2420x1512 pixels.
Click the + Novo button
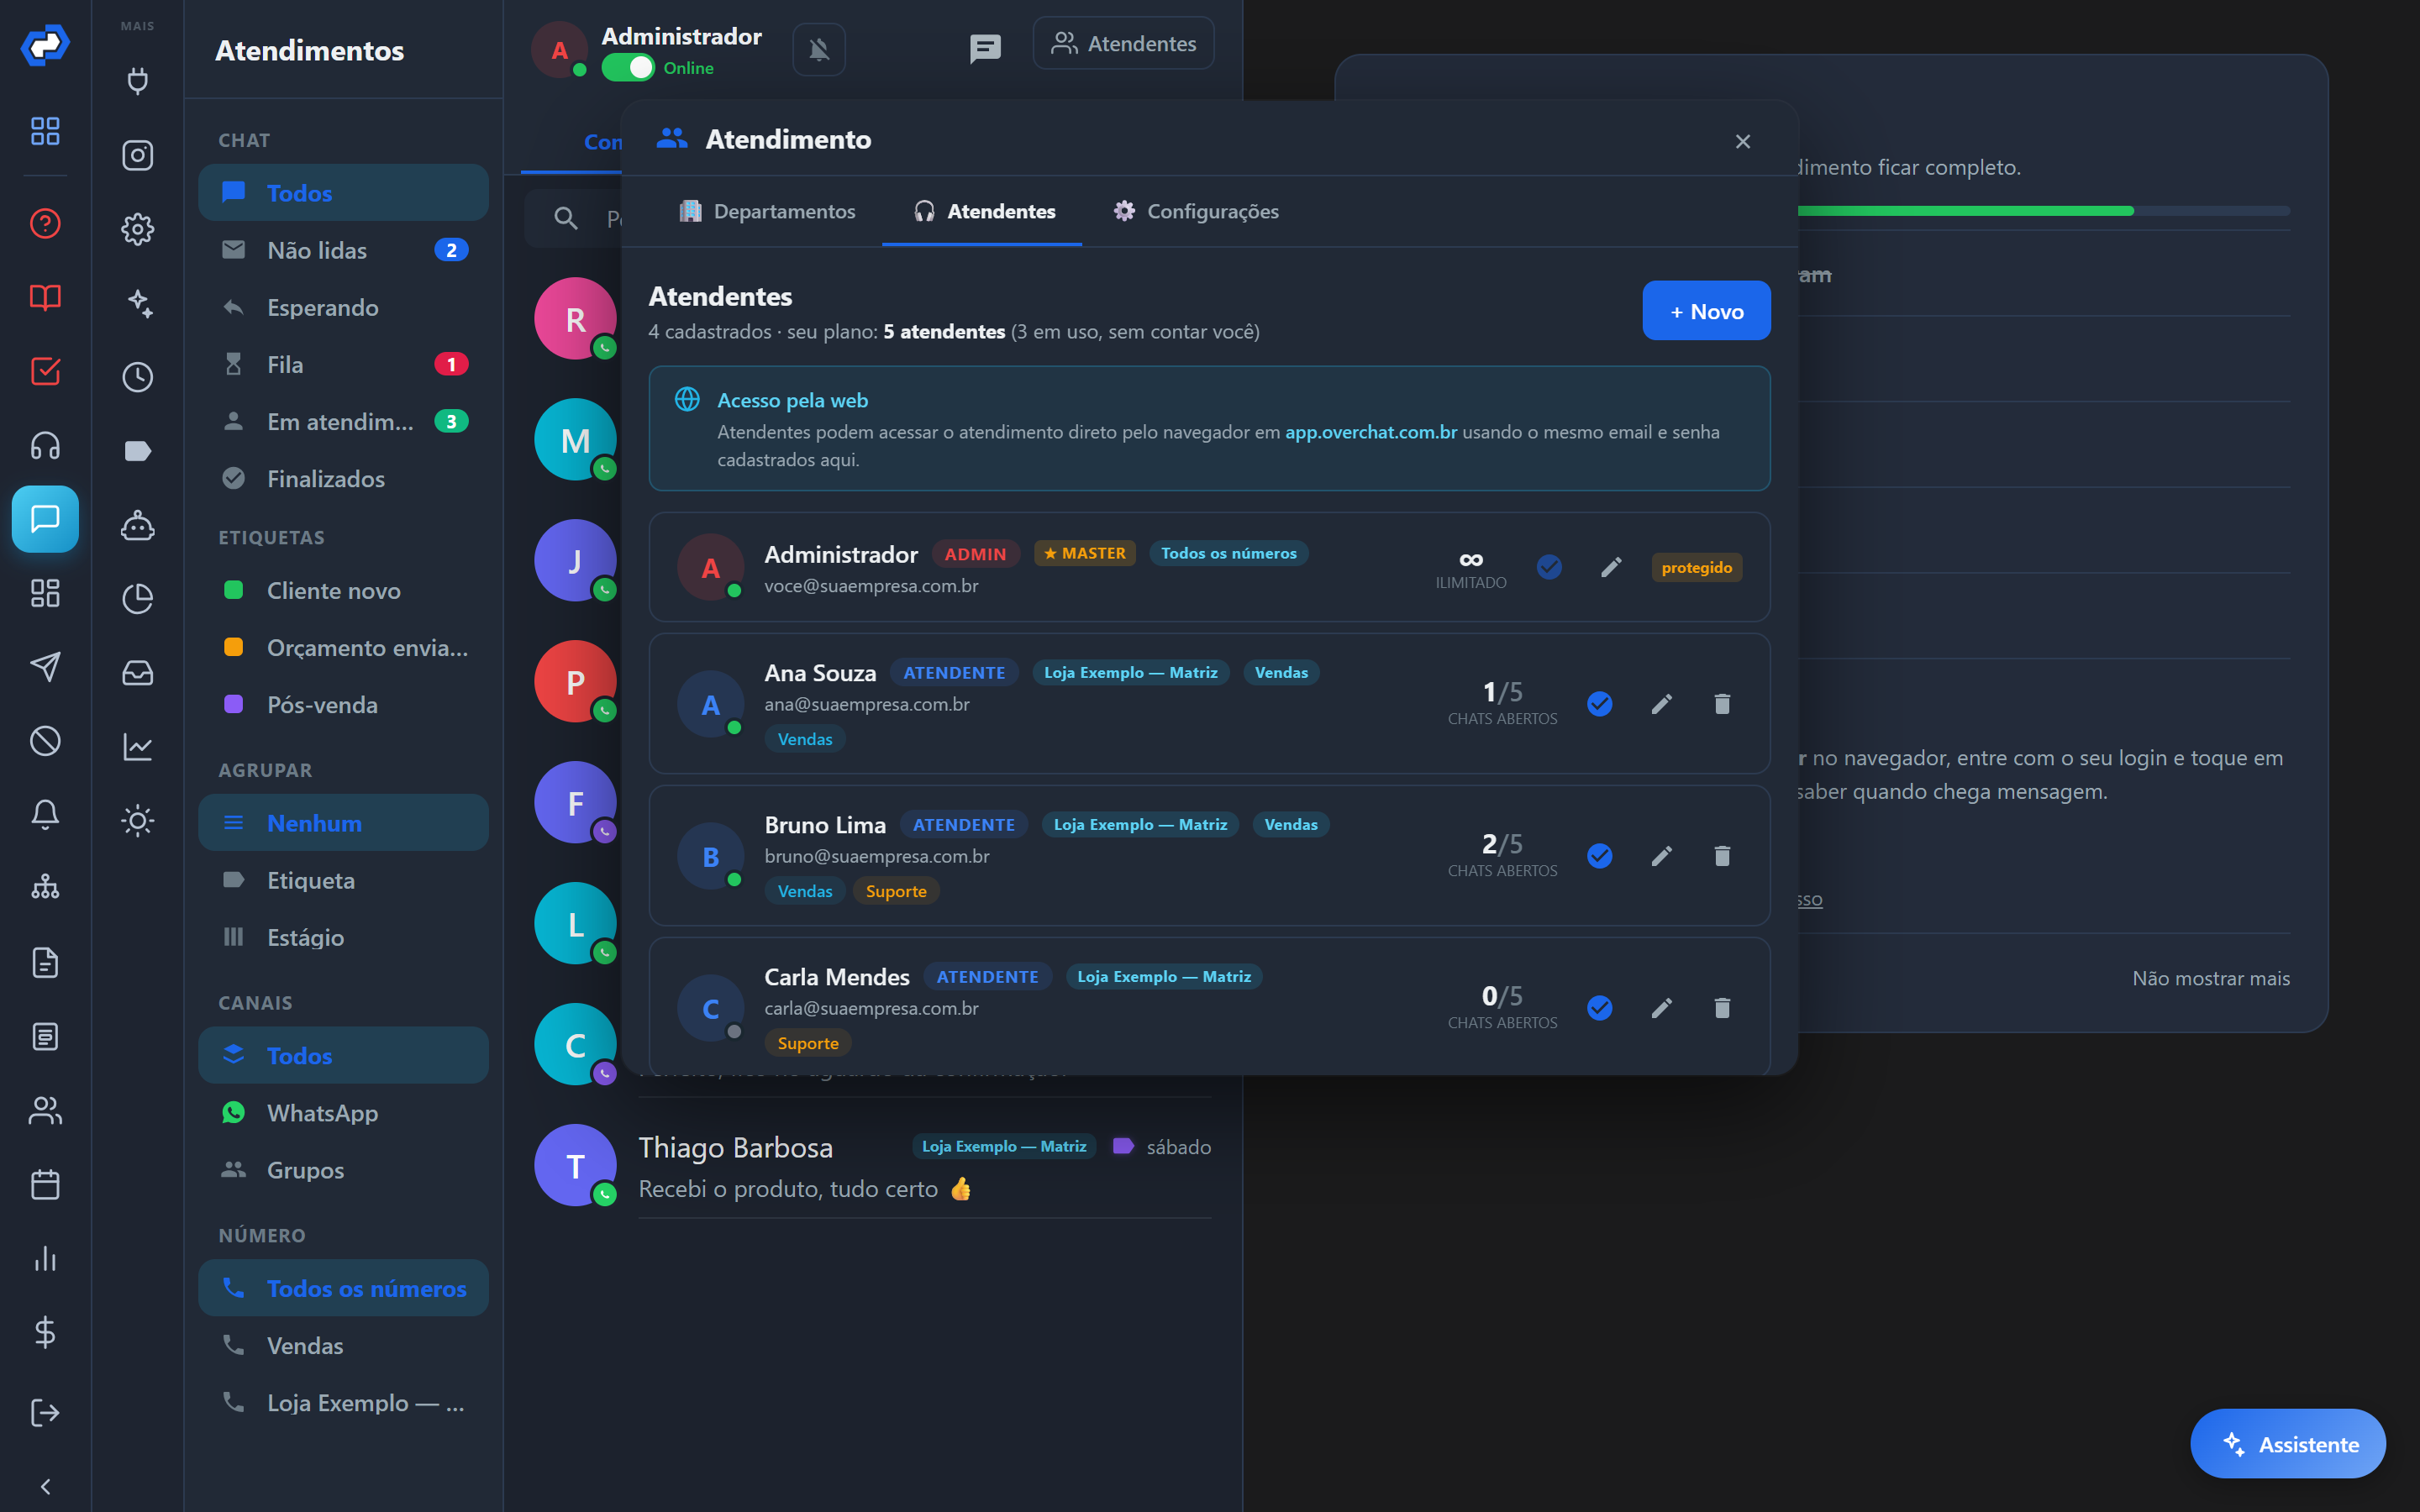1706,311
